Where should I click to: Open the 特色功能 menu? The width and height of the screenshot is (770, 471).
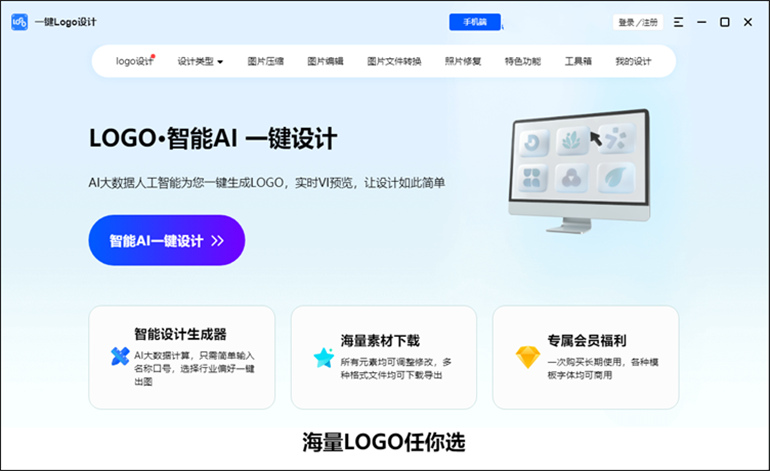click(522, 61)
